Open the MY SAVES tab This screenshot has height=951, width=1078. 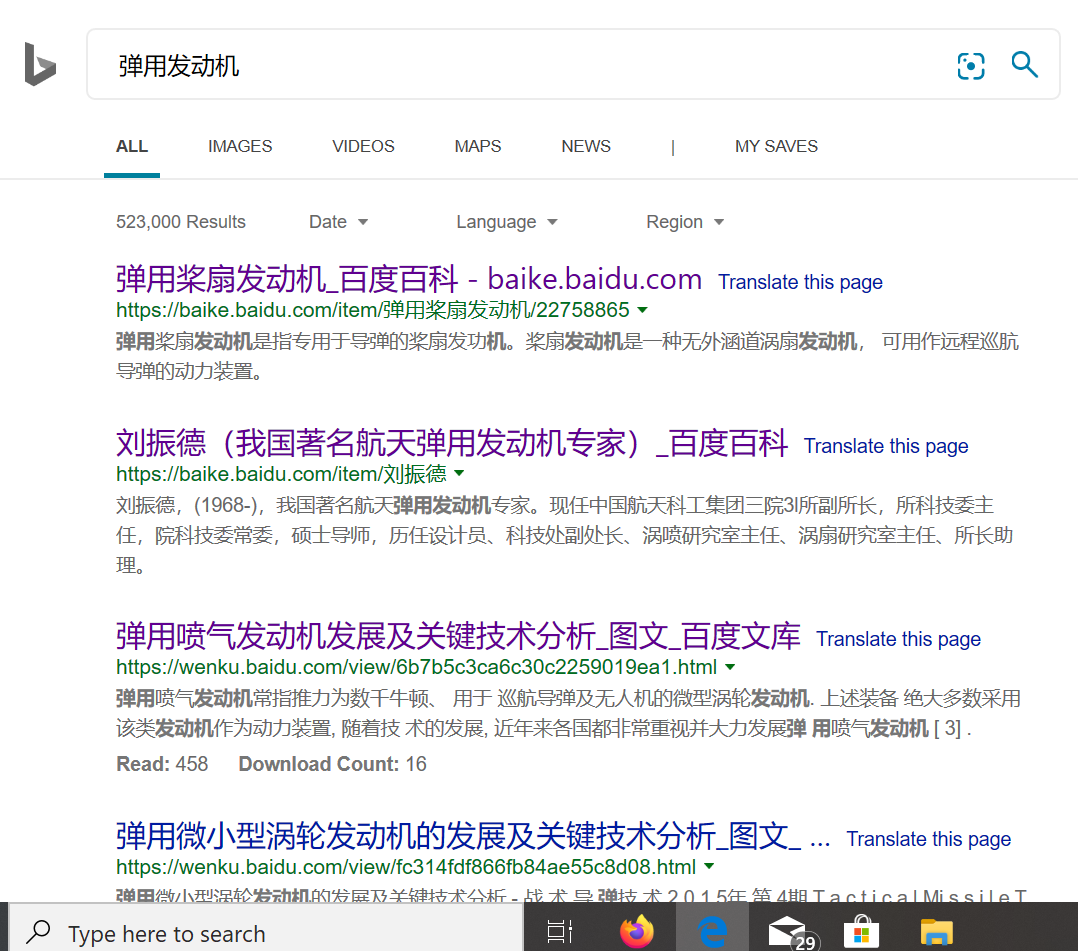[776, 146]
